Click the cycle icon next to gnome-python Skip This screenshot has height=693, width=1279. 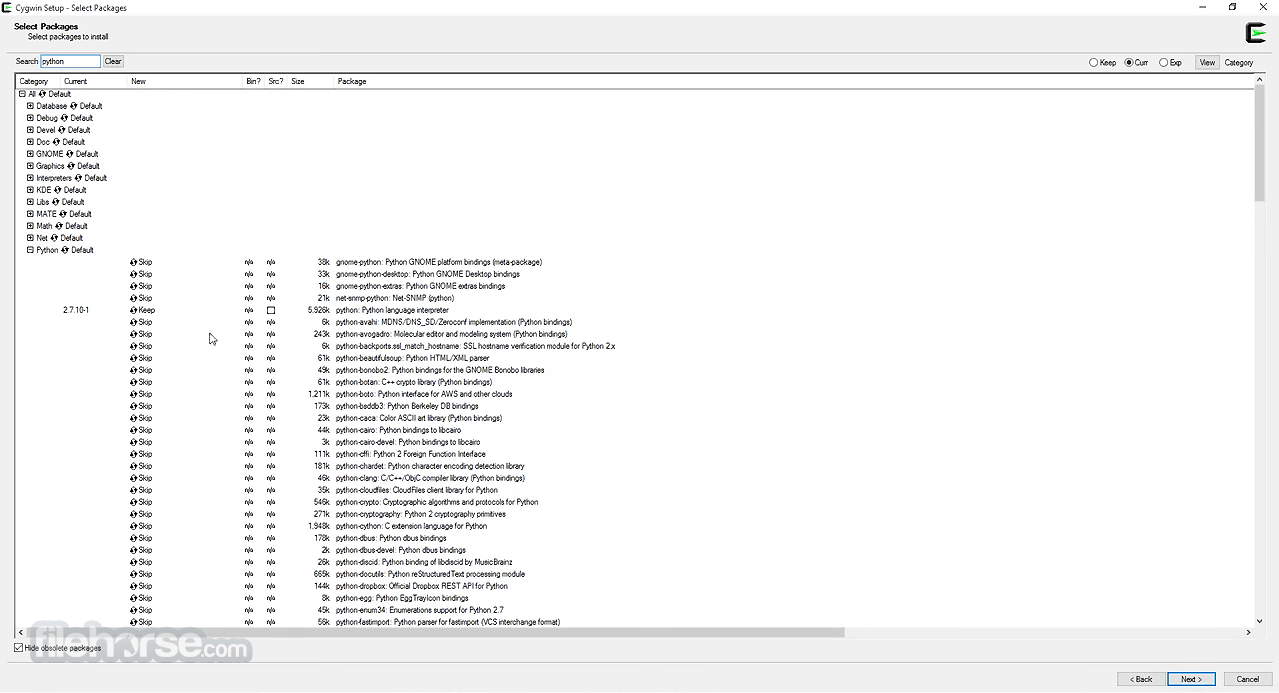tap(134, 262)
